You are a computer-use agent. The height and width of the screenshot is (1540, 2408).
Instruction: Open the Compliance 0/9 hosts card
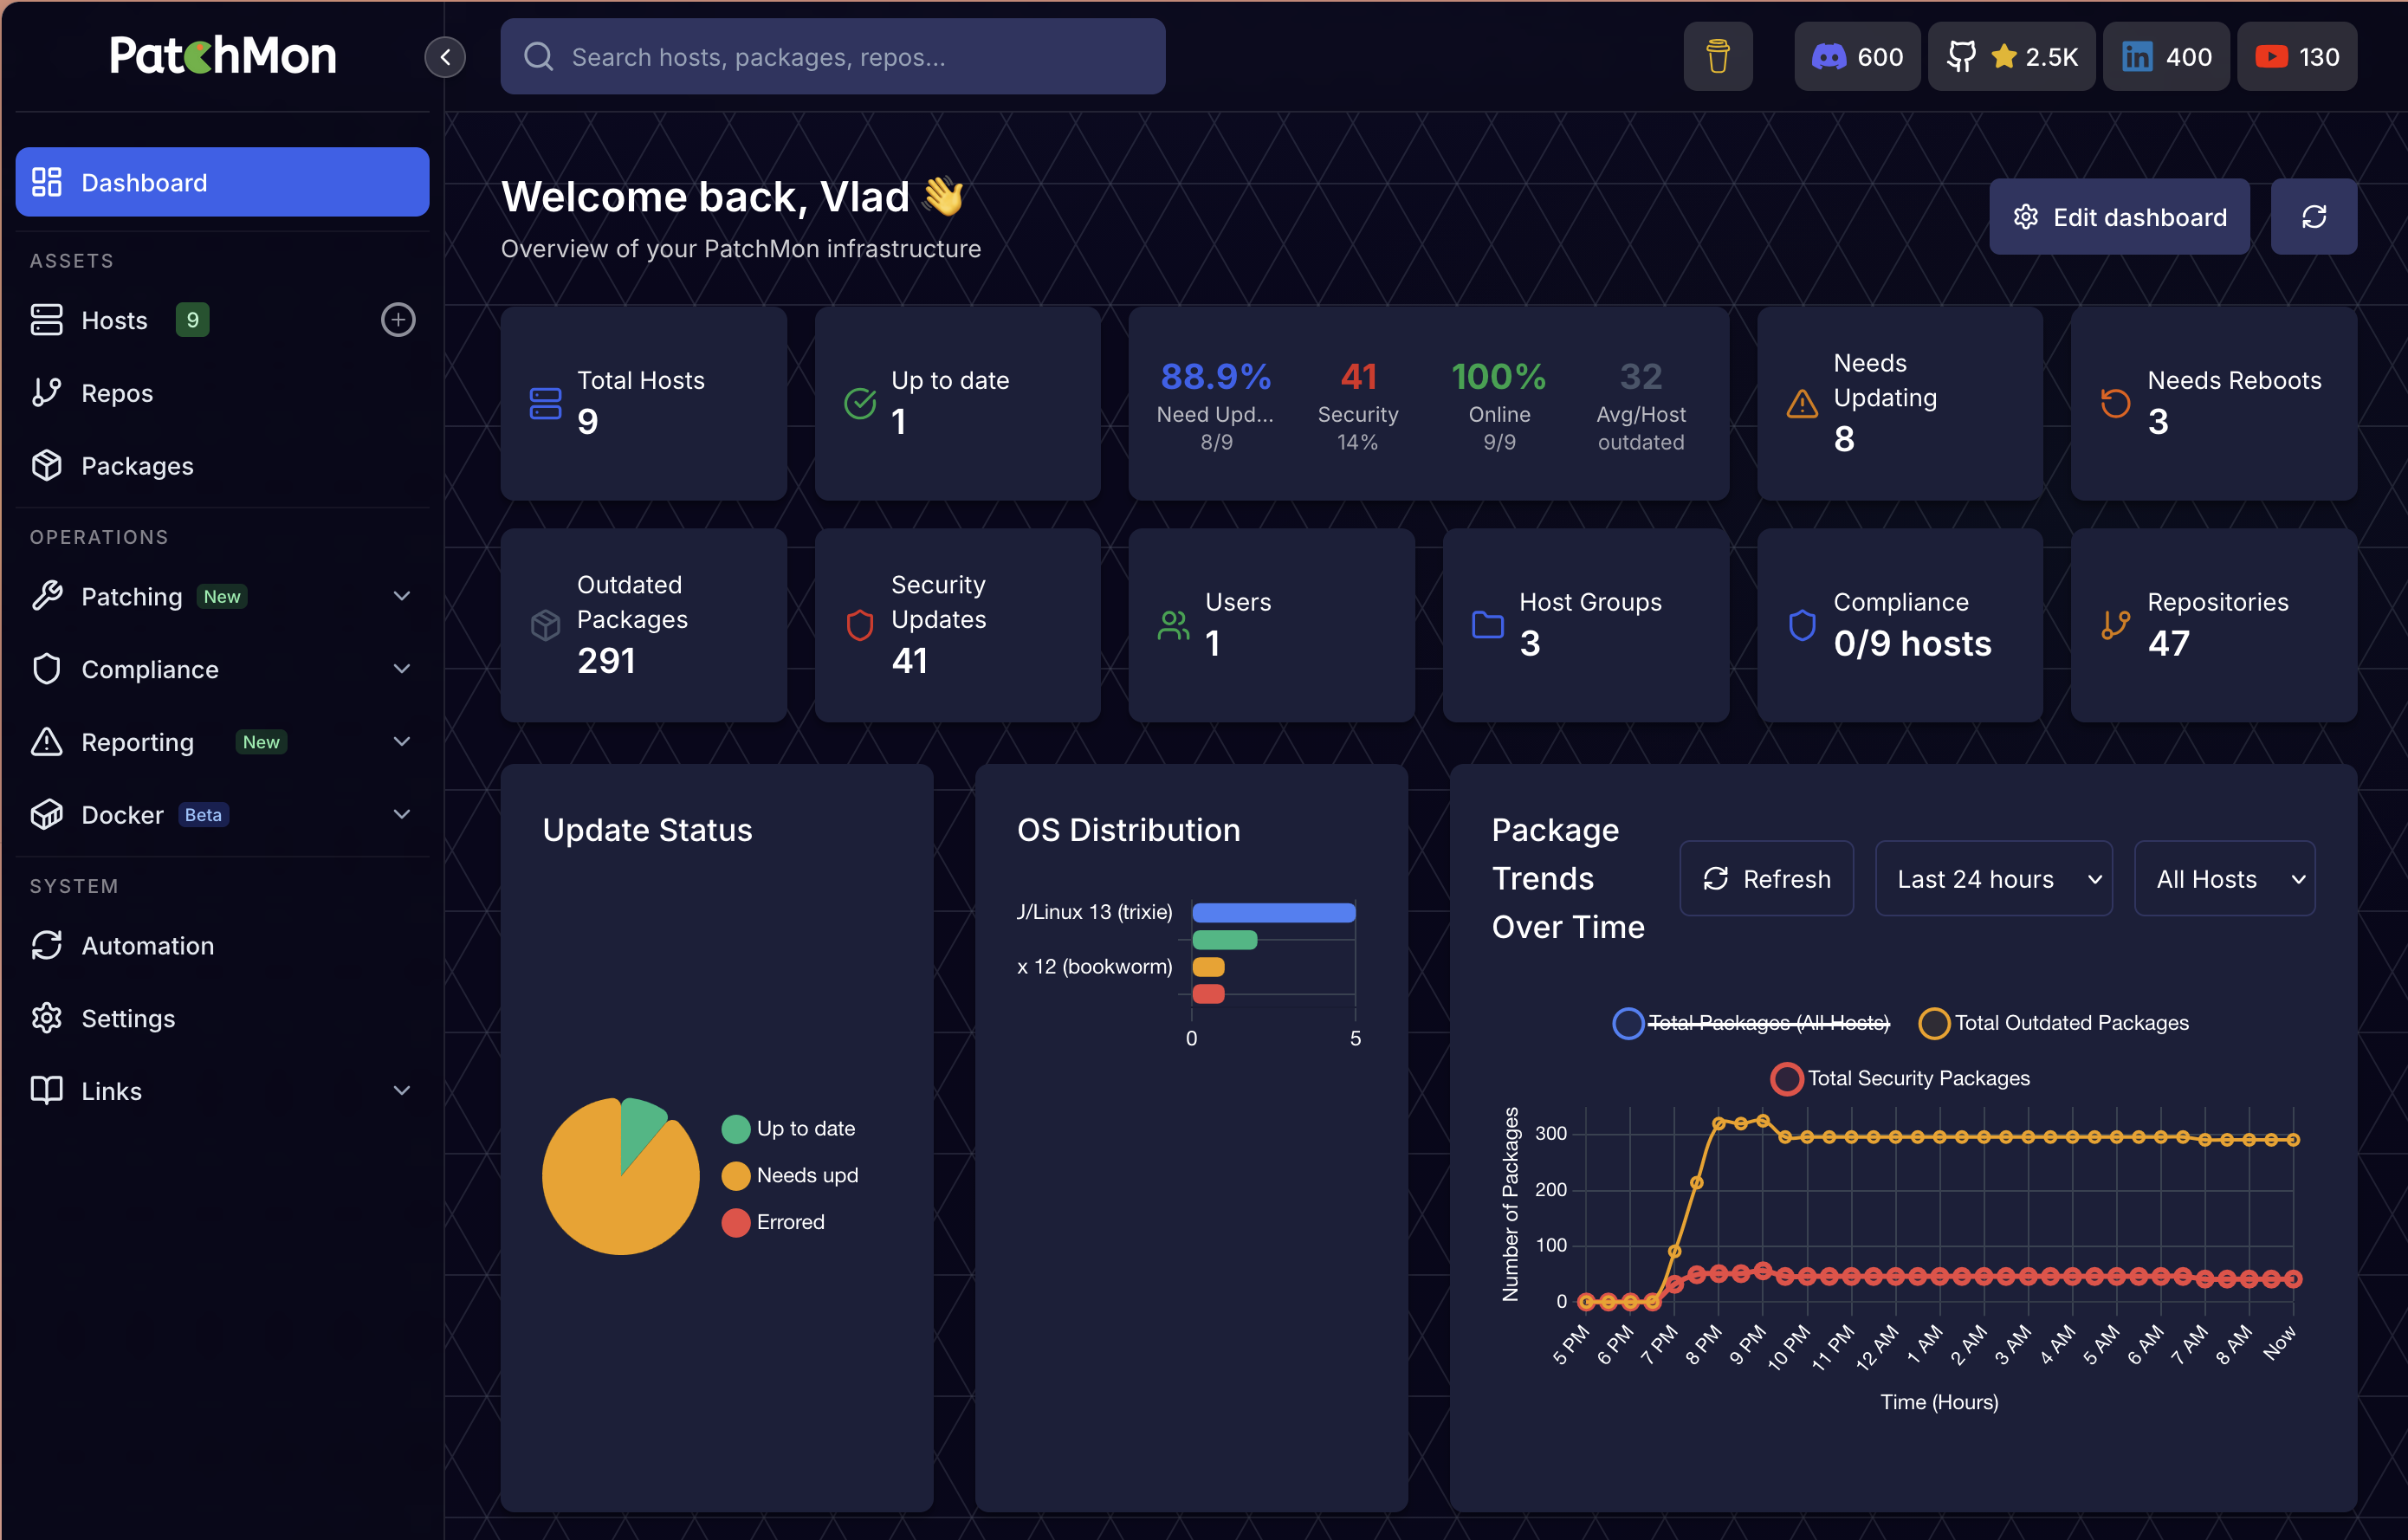click(x=1899, y=625)
